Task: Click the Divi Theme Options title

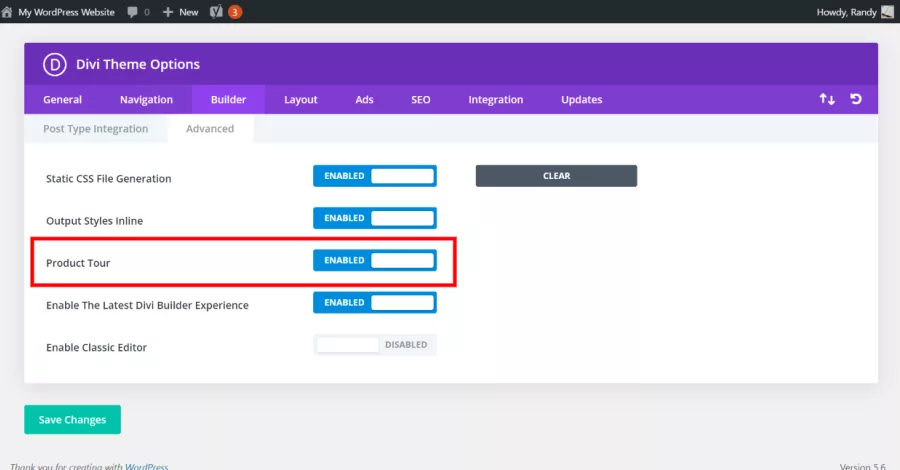Action: coord(138,64)
